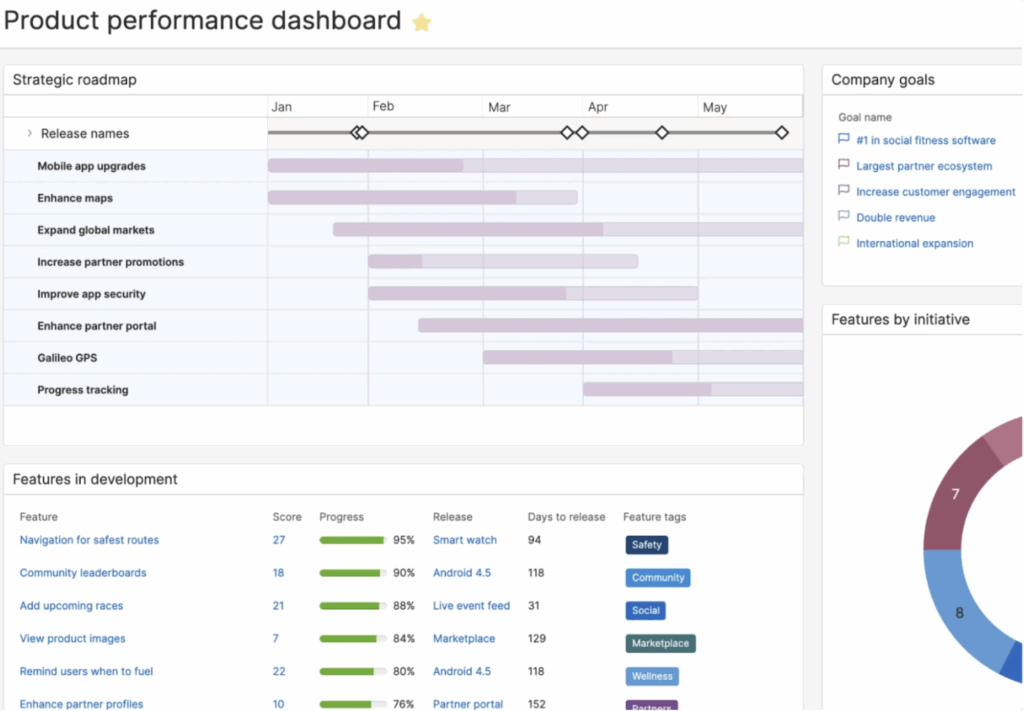The width and height of the screenshot is (1024, 711).
Task: Select the 'Safety' feature tag
Action: click(x=646, y=545)
